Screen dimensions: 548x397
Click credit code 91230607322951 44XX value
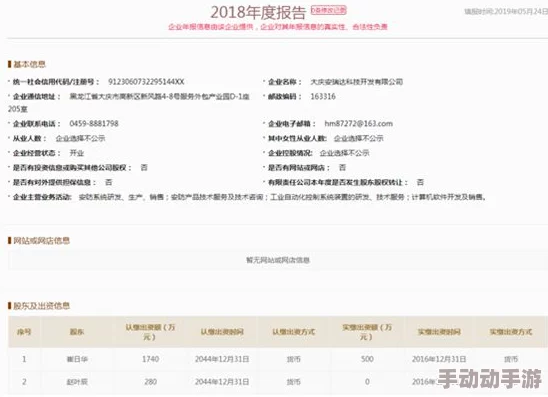146,82
